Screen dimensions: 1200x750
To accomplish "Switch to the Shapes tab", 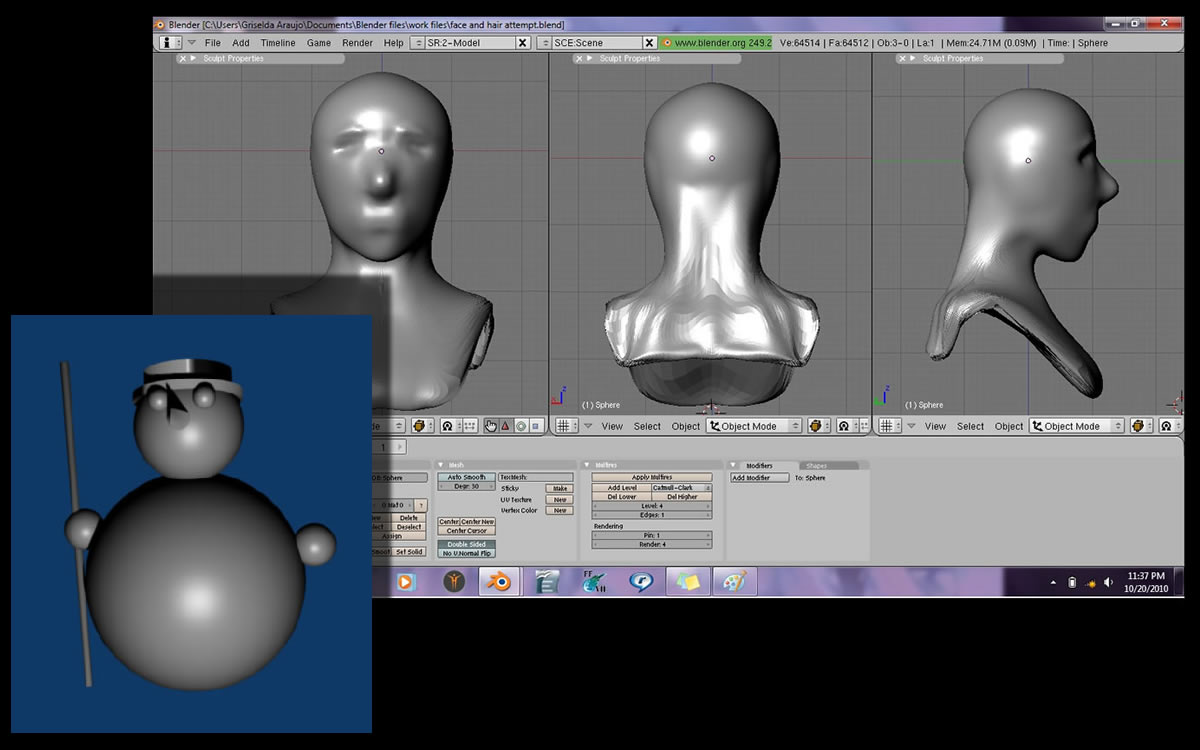I will (816, 466).
